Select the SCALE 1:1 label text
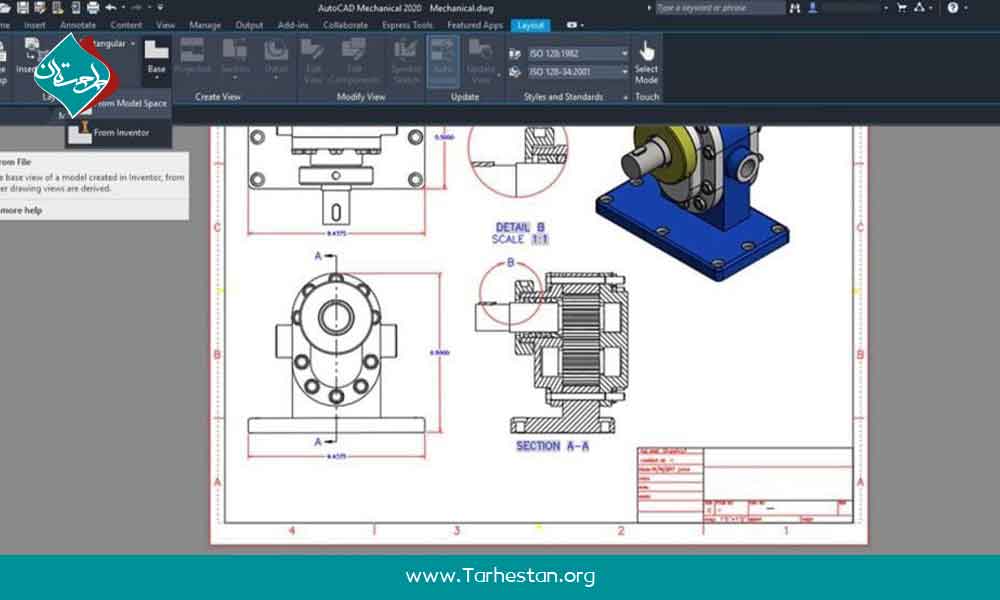 coord(520,239)
